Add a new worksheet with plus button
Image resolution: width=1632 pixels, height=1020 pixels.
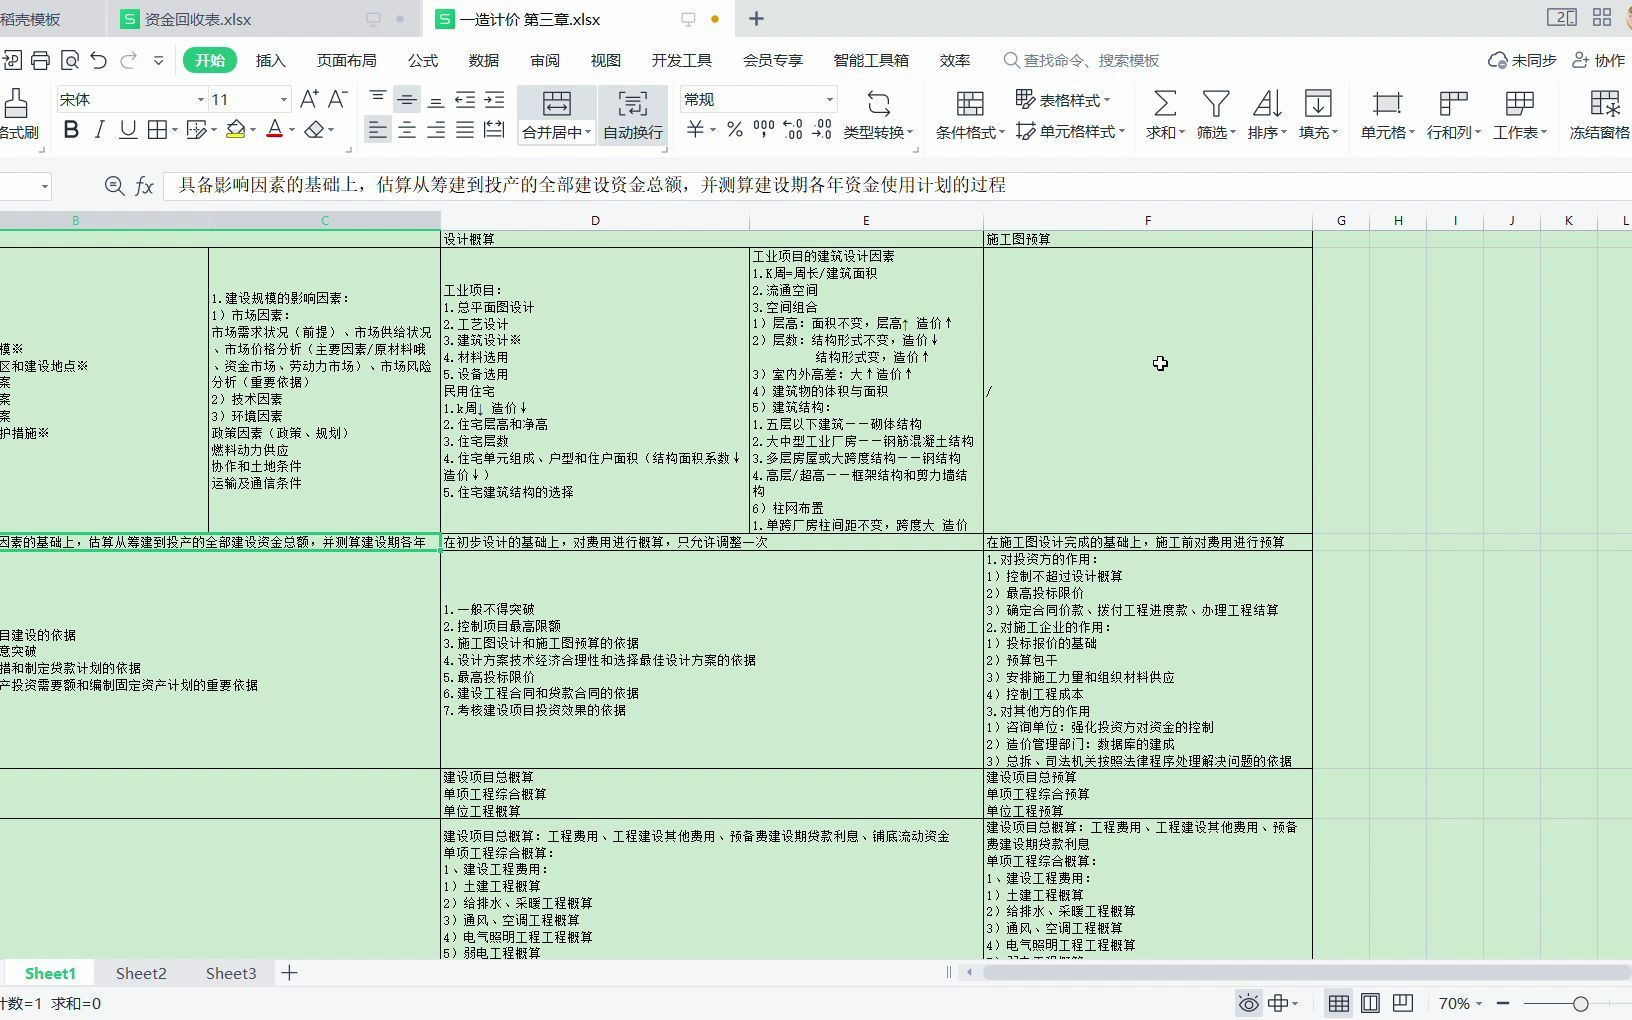click(289, 972)
